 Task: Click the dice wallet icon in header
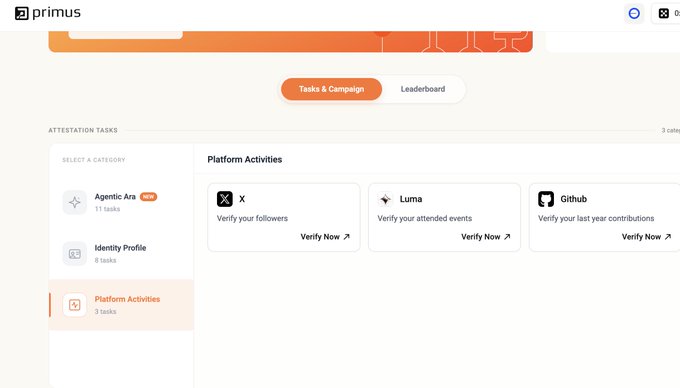coord(664,13)
